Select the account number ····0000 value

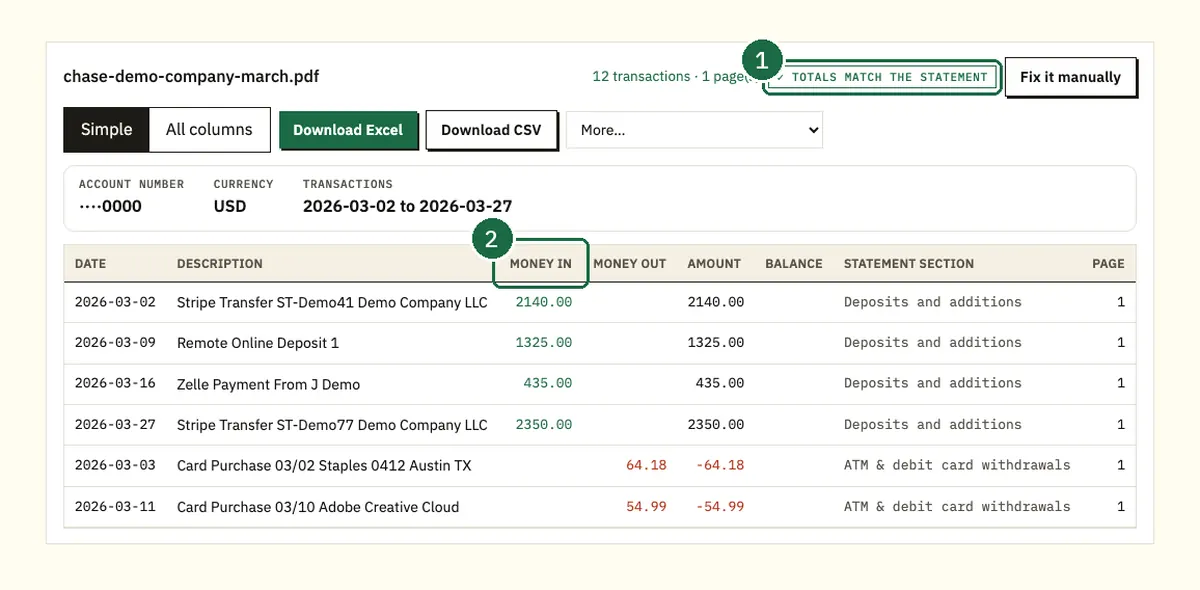tap(110, 206)
